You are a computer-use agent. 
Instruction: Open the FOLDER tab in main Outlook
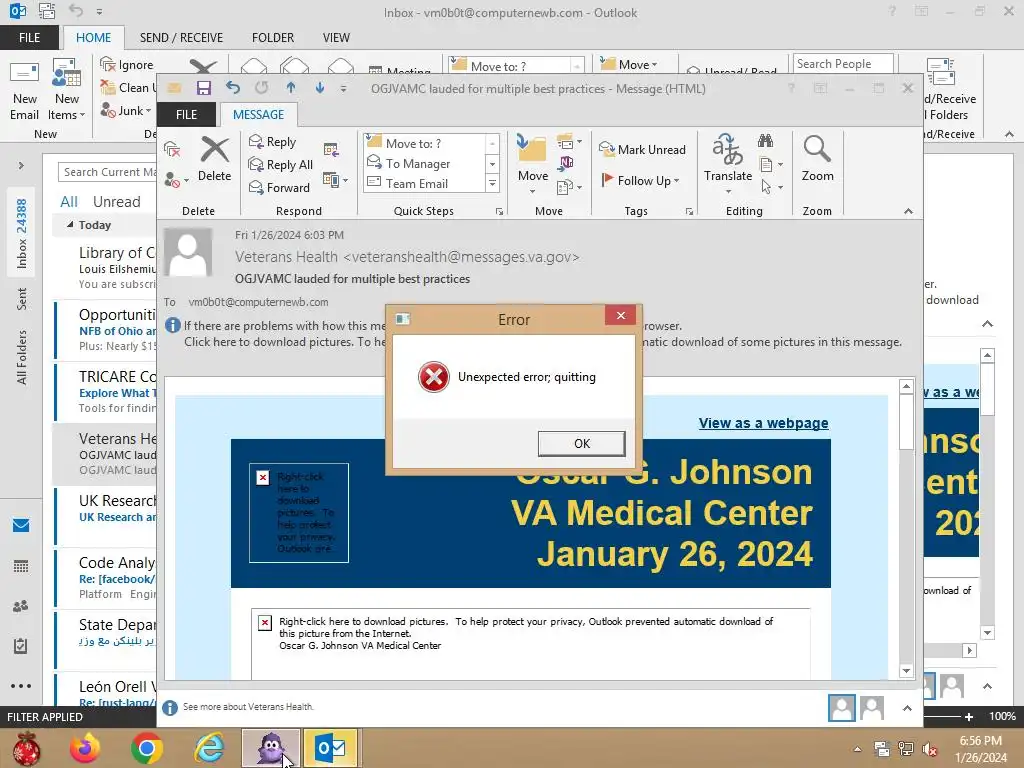coord(272,38)
